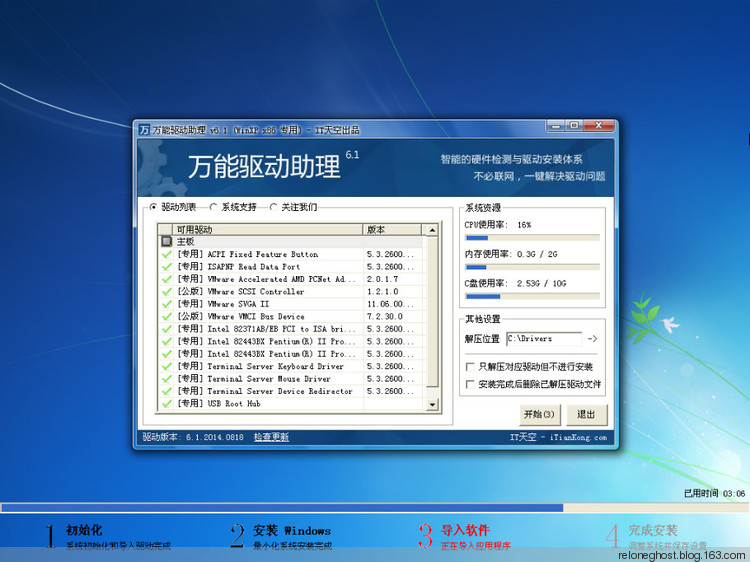Click the 内存使用率 progress bar

(x=532, y=267)
